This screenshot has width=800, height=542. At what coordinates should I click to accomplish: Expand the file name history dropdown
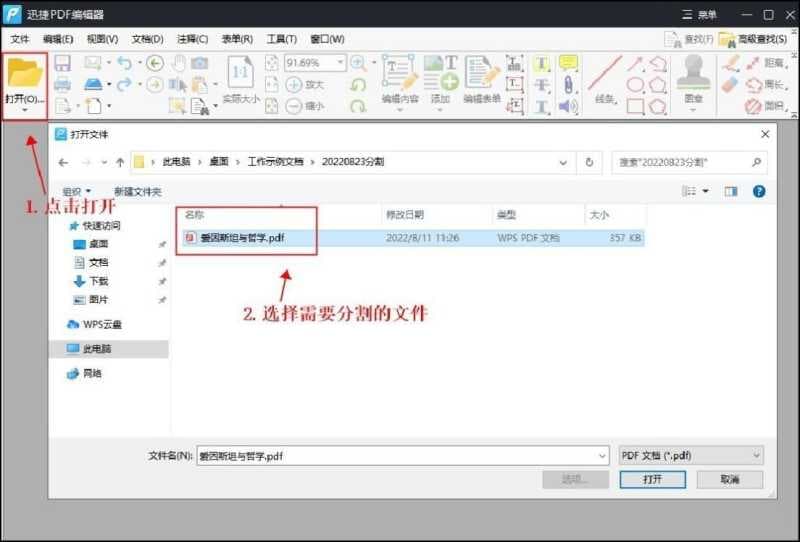602,456
